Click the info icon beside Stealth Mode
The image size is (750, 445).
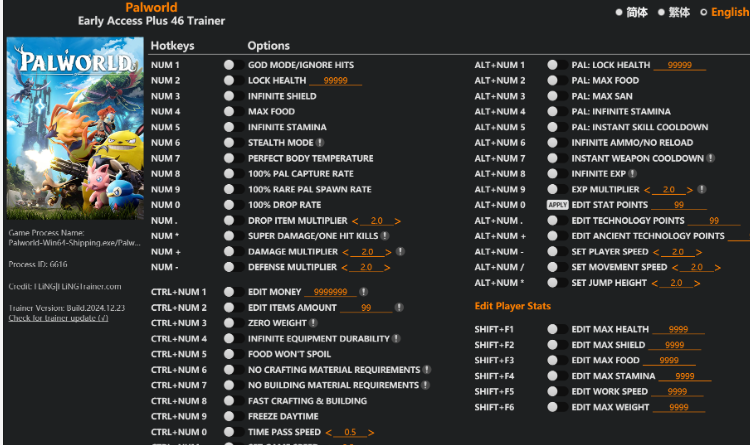pyautogui.click(x=320, y=143)
